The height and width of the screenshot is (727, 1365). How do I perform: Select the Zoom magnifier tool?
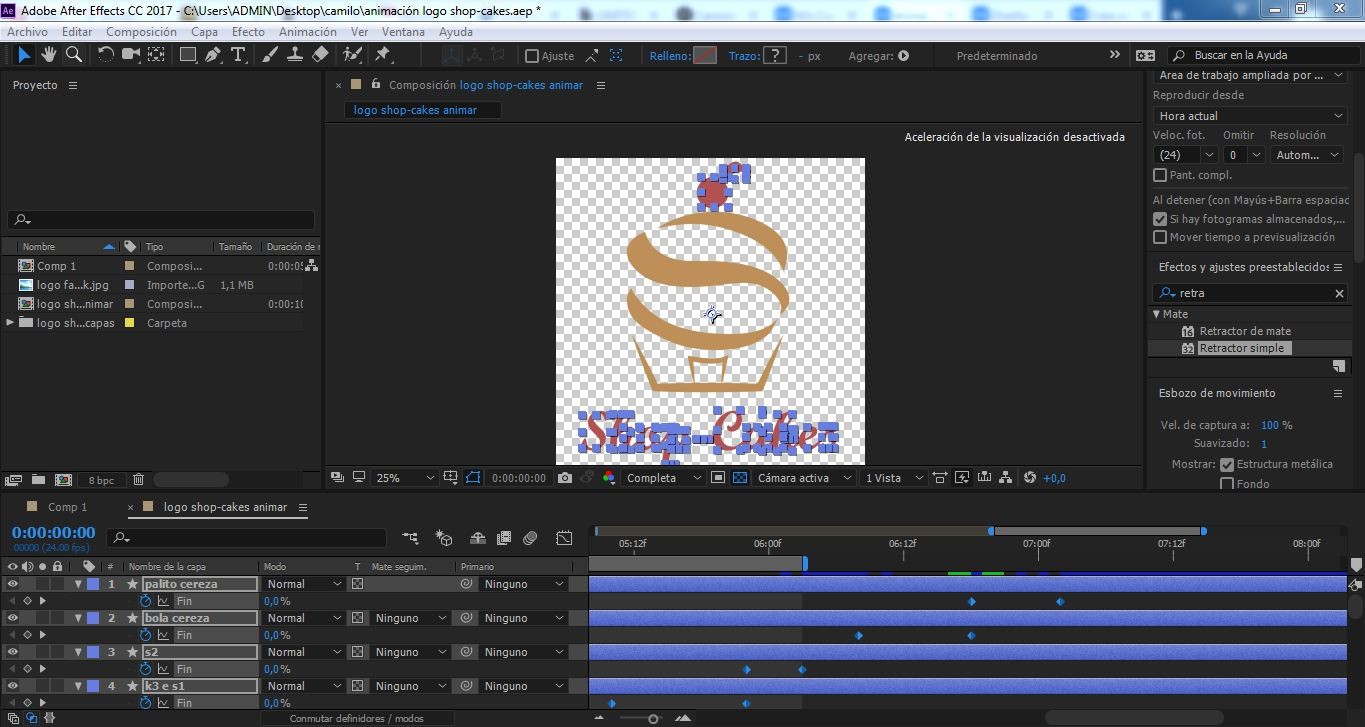tap(73, 55)
